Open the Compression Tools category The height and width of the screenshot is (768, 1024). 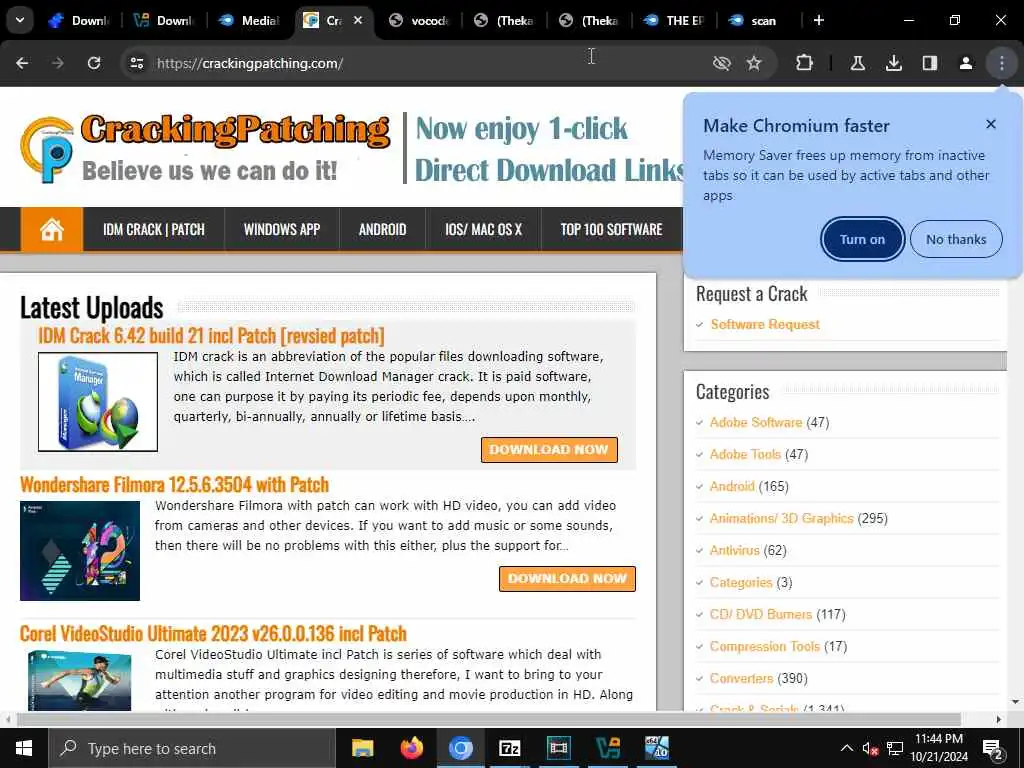(x=765, y=647)
